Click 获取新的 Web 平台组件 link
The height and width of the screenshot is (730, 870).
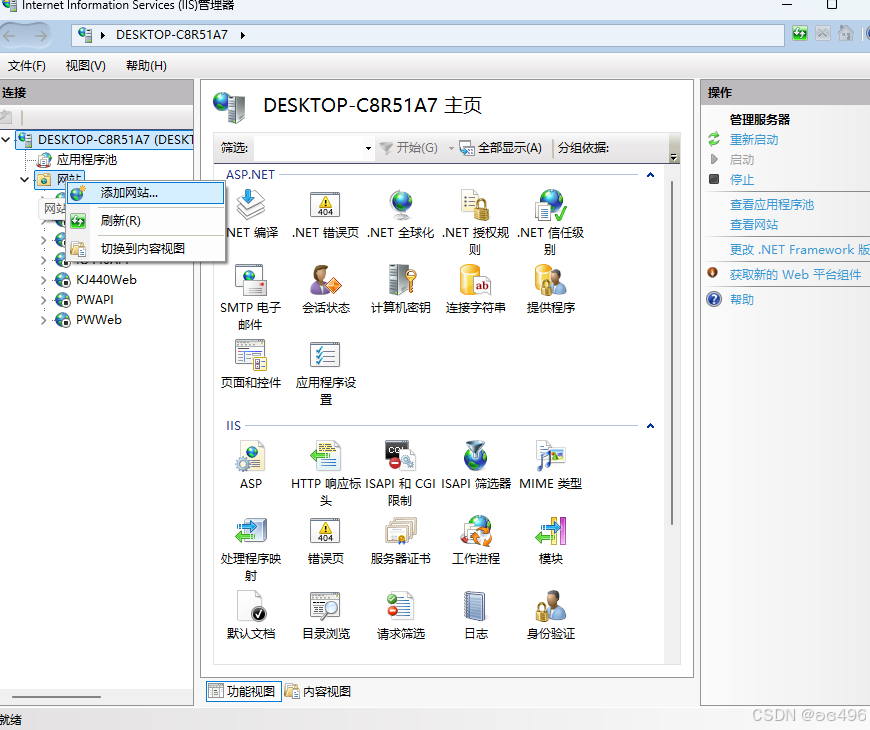795,275
